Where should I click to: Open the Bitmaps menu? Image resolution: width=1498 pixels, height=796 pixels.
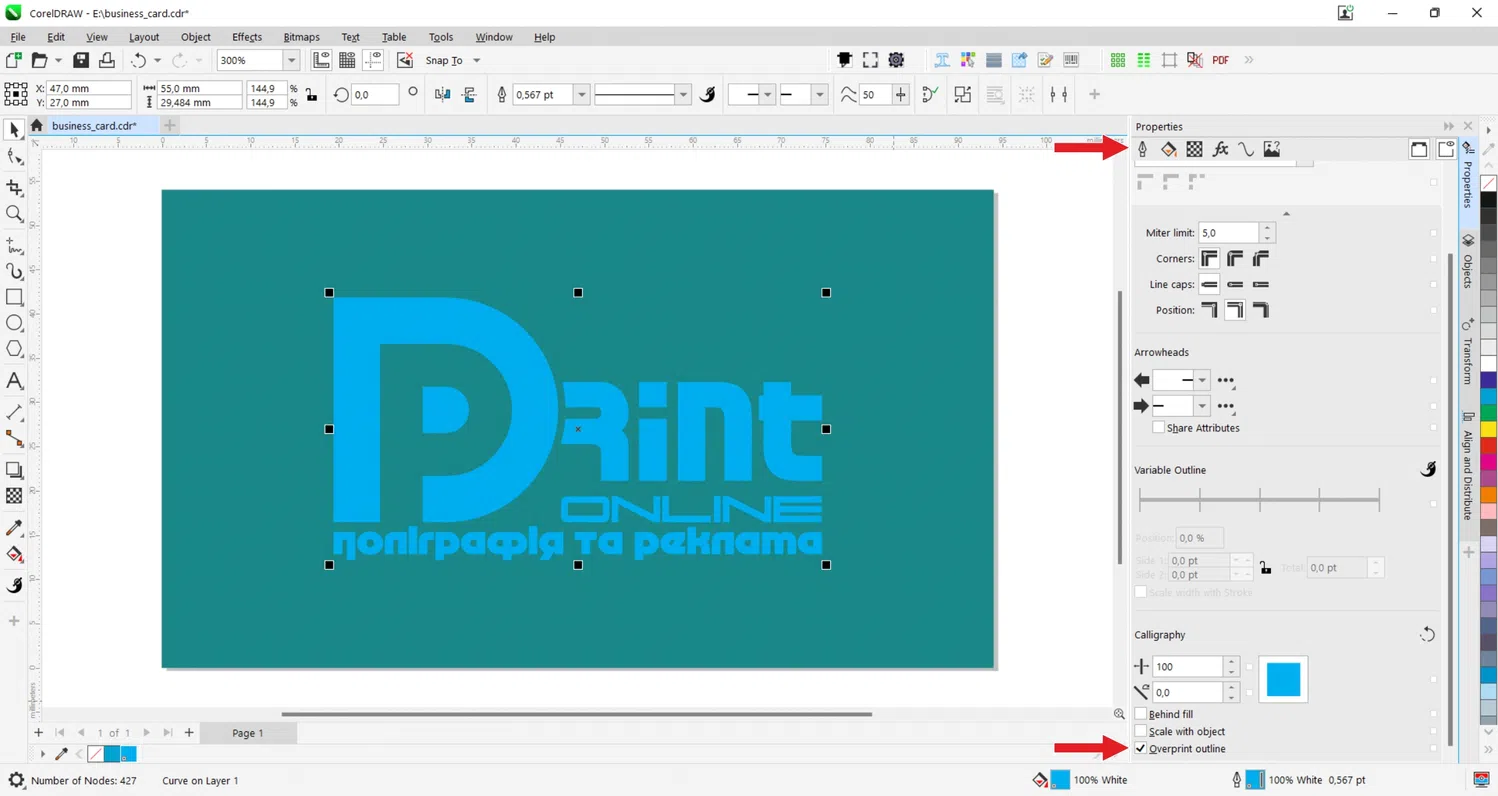coord(301,37)
